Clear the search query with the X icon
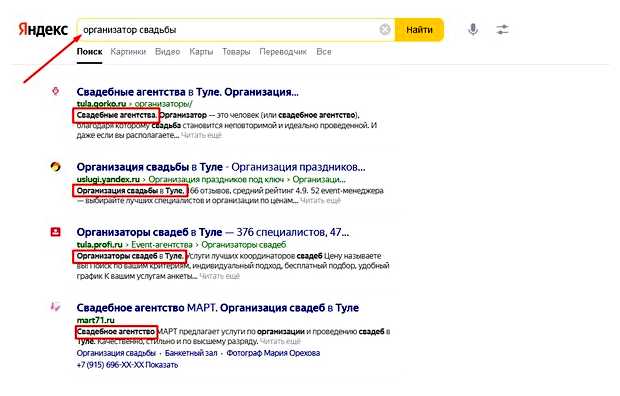 pyautogui.click(x=385, y=29)
